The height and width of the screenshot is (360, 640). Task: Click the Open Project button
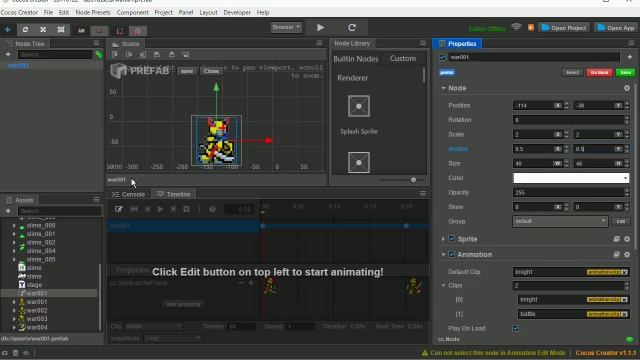point(564,28)
